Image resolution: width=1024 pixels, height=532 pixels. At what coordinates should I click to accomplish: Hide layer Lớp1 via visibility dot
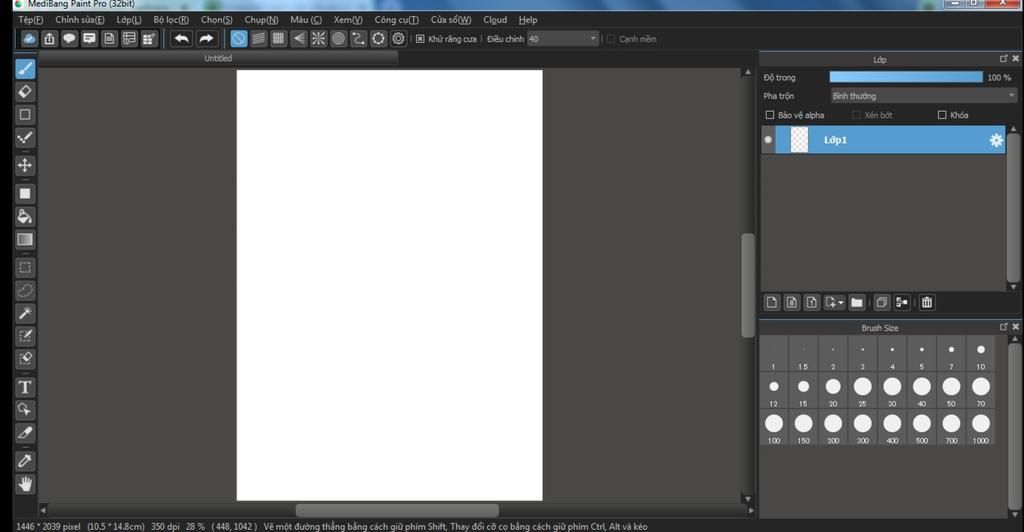coord(768,140)
